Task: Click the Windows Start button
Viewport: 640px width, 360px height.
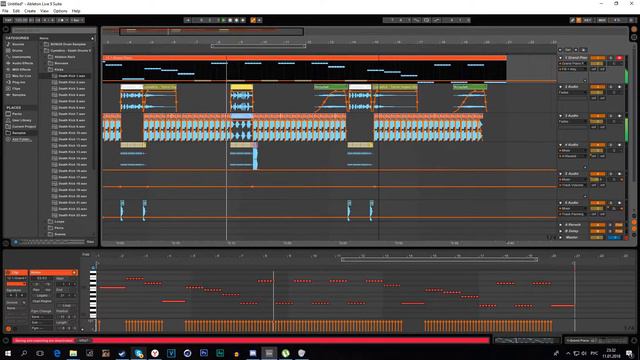Action: tap(7, 353)
